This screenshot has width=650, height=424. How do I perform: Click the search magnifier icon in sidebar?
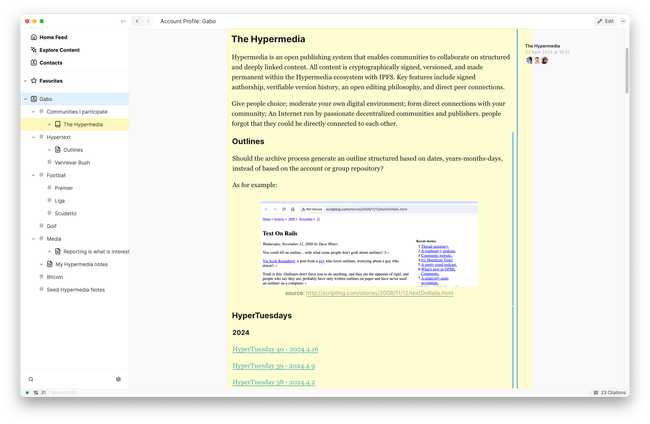(x=31, y=379)
